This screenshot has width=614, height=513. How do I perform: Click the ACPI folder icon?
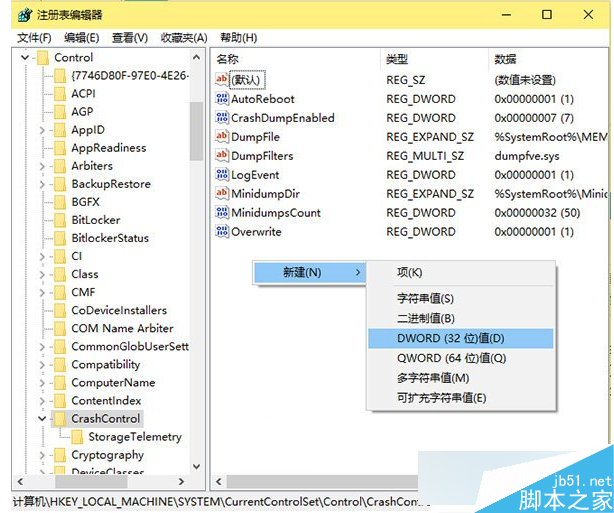tap(60, 94)
